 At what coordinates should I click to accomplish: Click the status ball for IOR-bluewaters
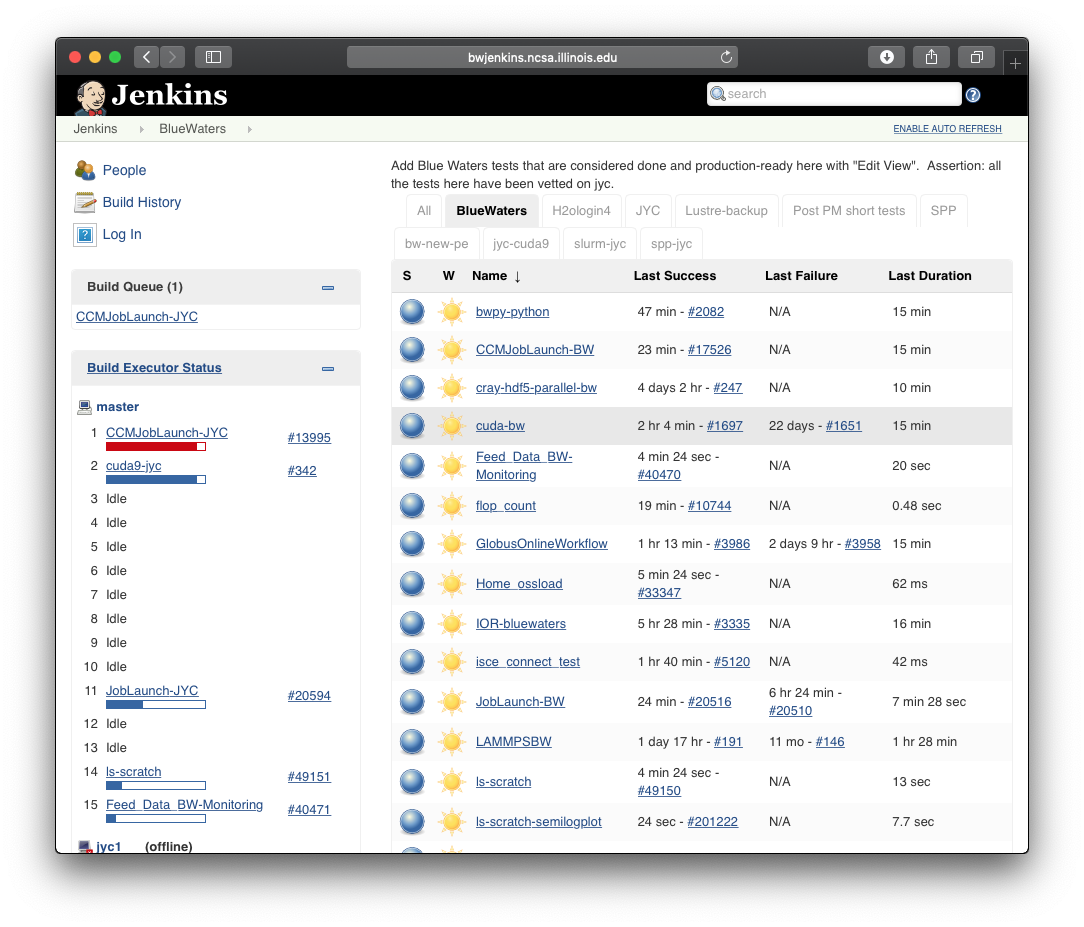(x=412, y=624)
